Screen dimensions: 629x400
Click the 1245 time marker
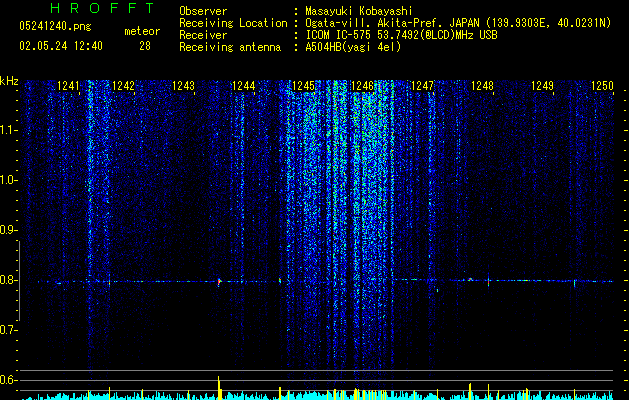coord(303,86)
